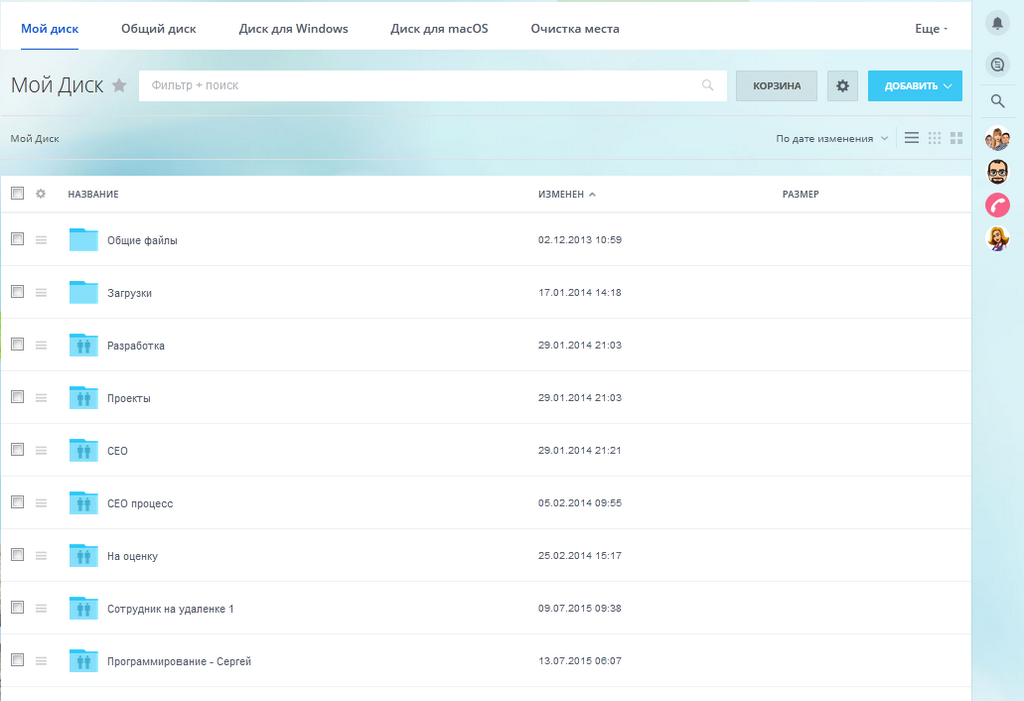Switch to large tile view
Screen dimensions: 1024x701
(957, 138)
